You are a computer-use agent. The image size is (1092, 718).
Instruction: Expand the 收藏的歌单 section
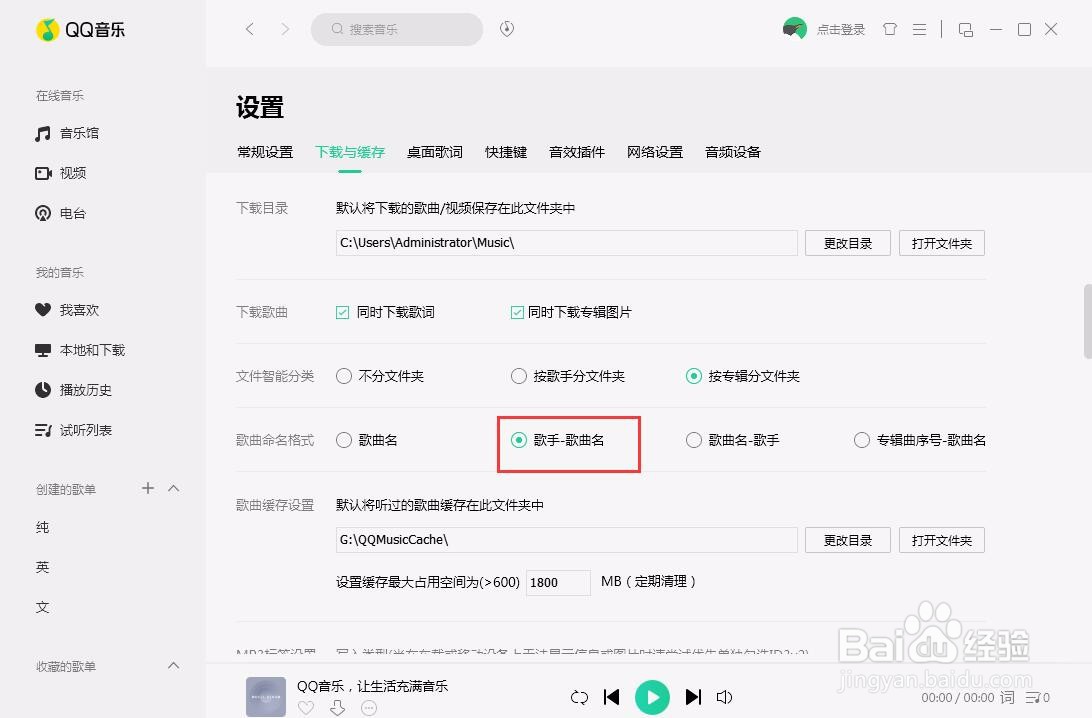click(173, 666)
